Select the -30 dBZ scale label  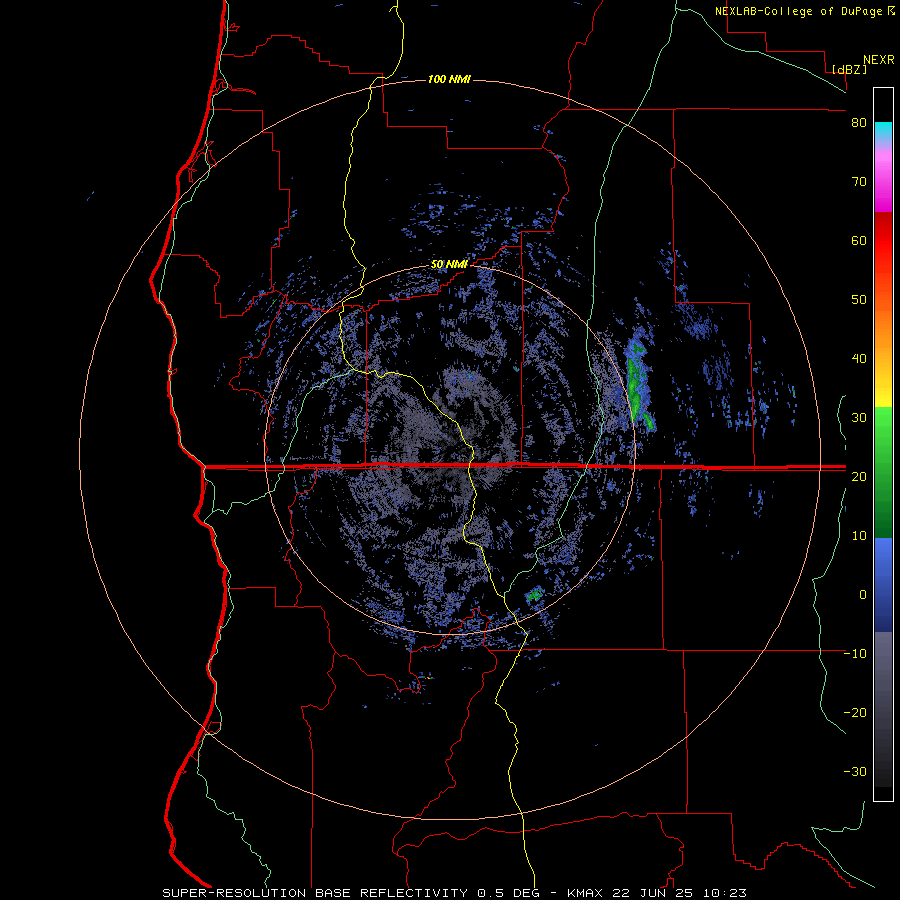click(855, 771)
